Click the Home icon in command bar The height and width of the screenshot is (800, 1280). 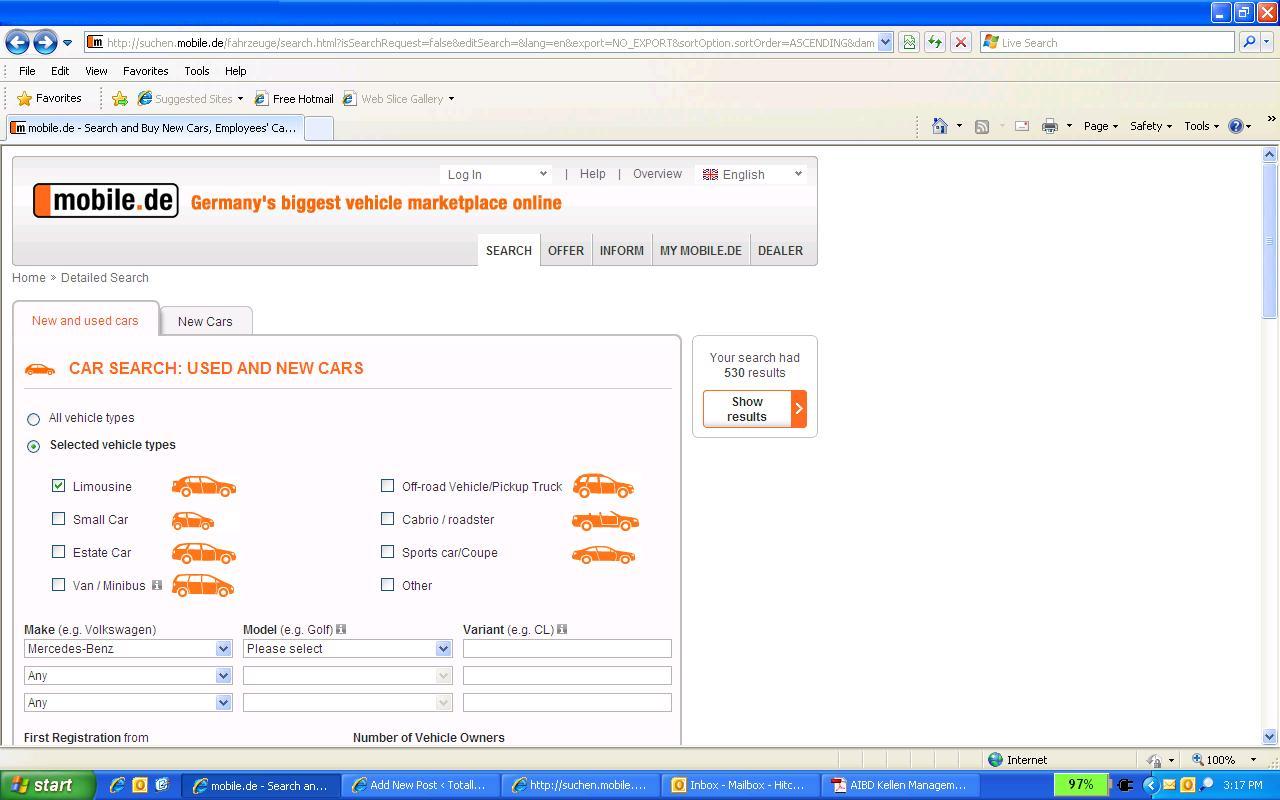pyautogui.click(x=939, y=126)
